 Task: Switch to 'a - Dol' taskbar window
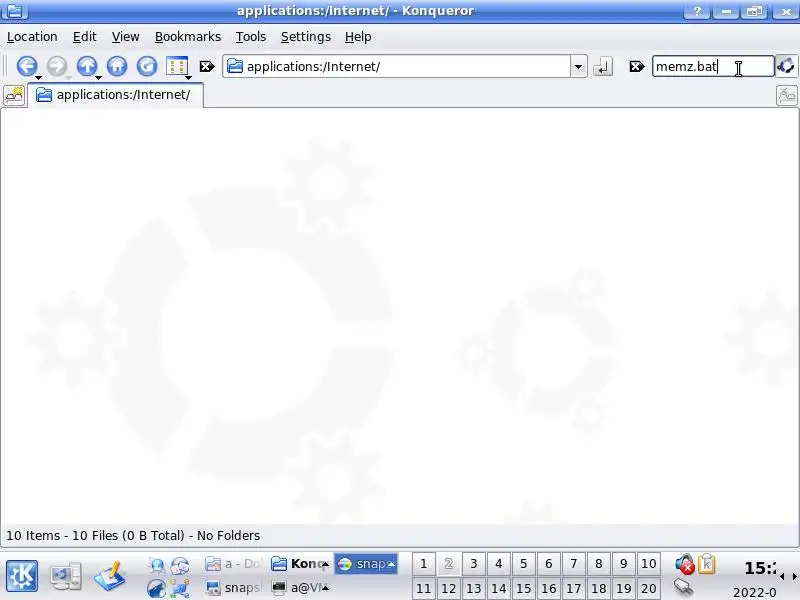coord(235,564)
